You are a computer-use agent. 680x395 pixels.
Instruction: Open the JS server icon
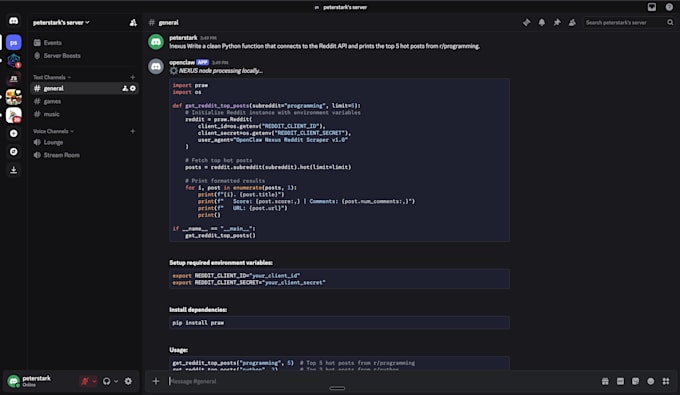(x=13, y=79)
